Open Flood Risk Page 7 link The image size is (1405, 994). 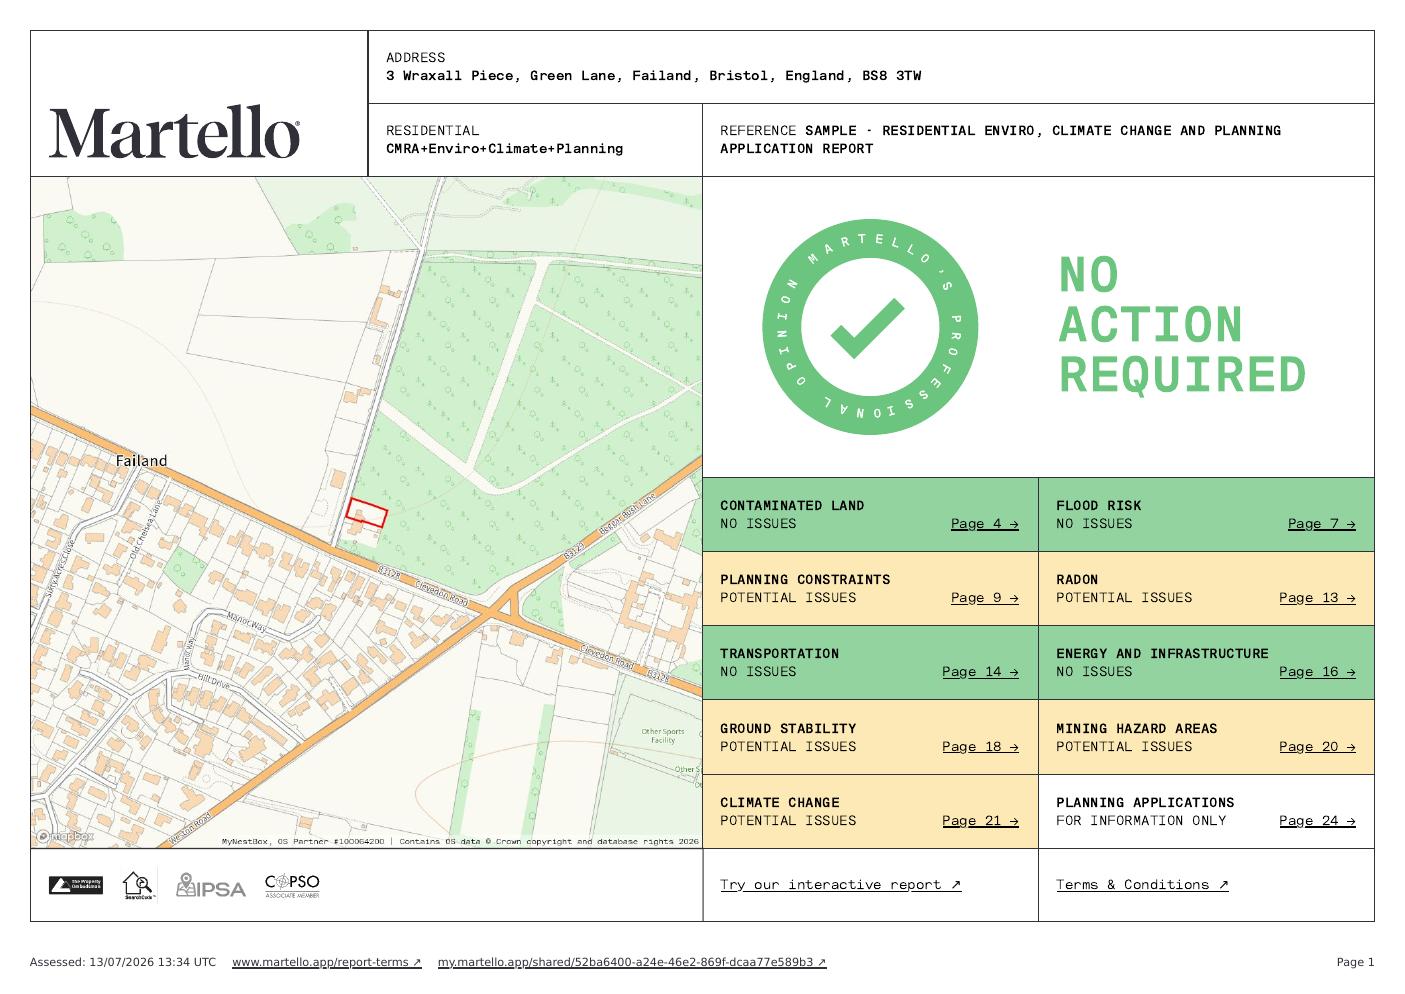1321,524
